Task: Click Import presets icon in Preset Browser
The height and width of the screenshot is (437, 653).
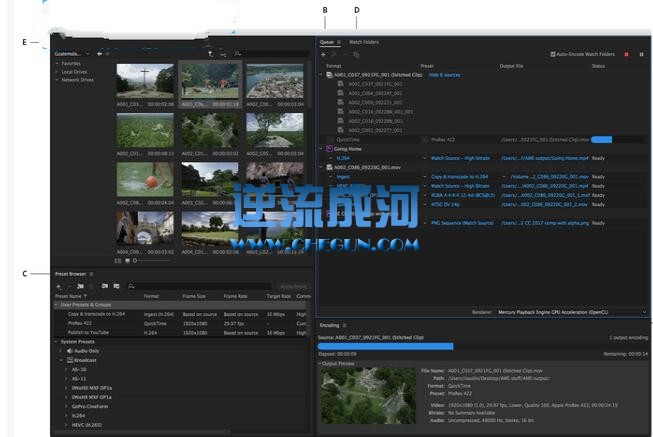Action: (x=105, y=286)
